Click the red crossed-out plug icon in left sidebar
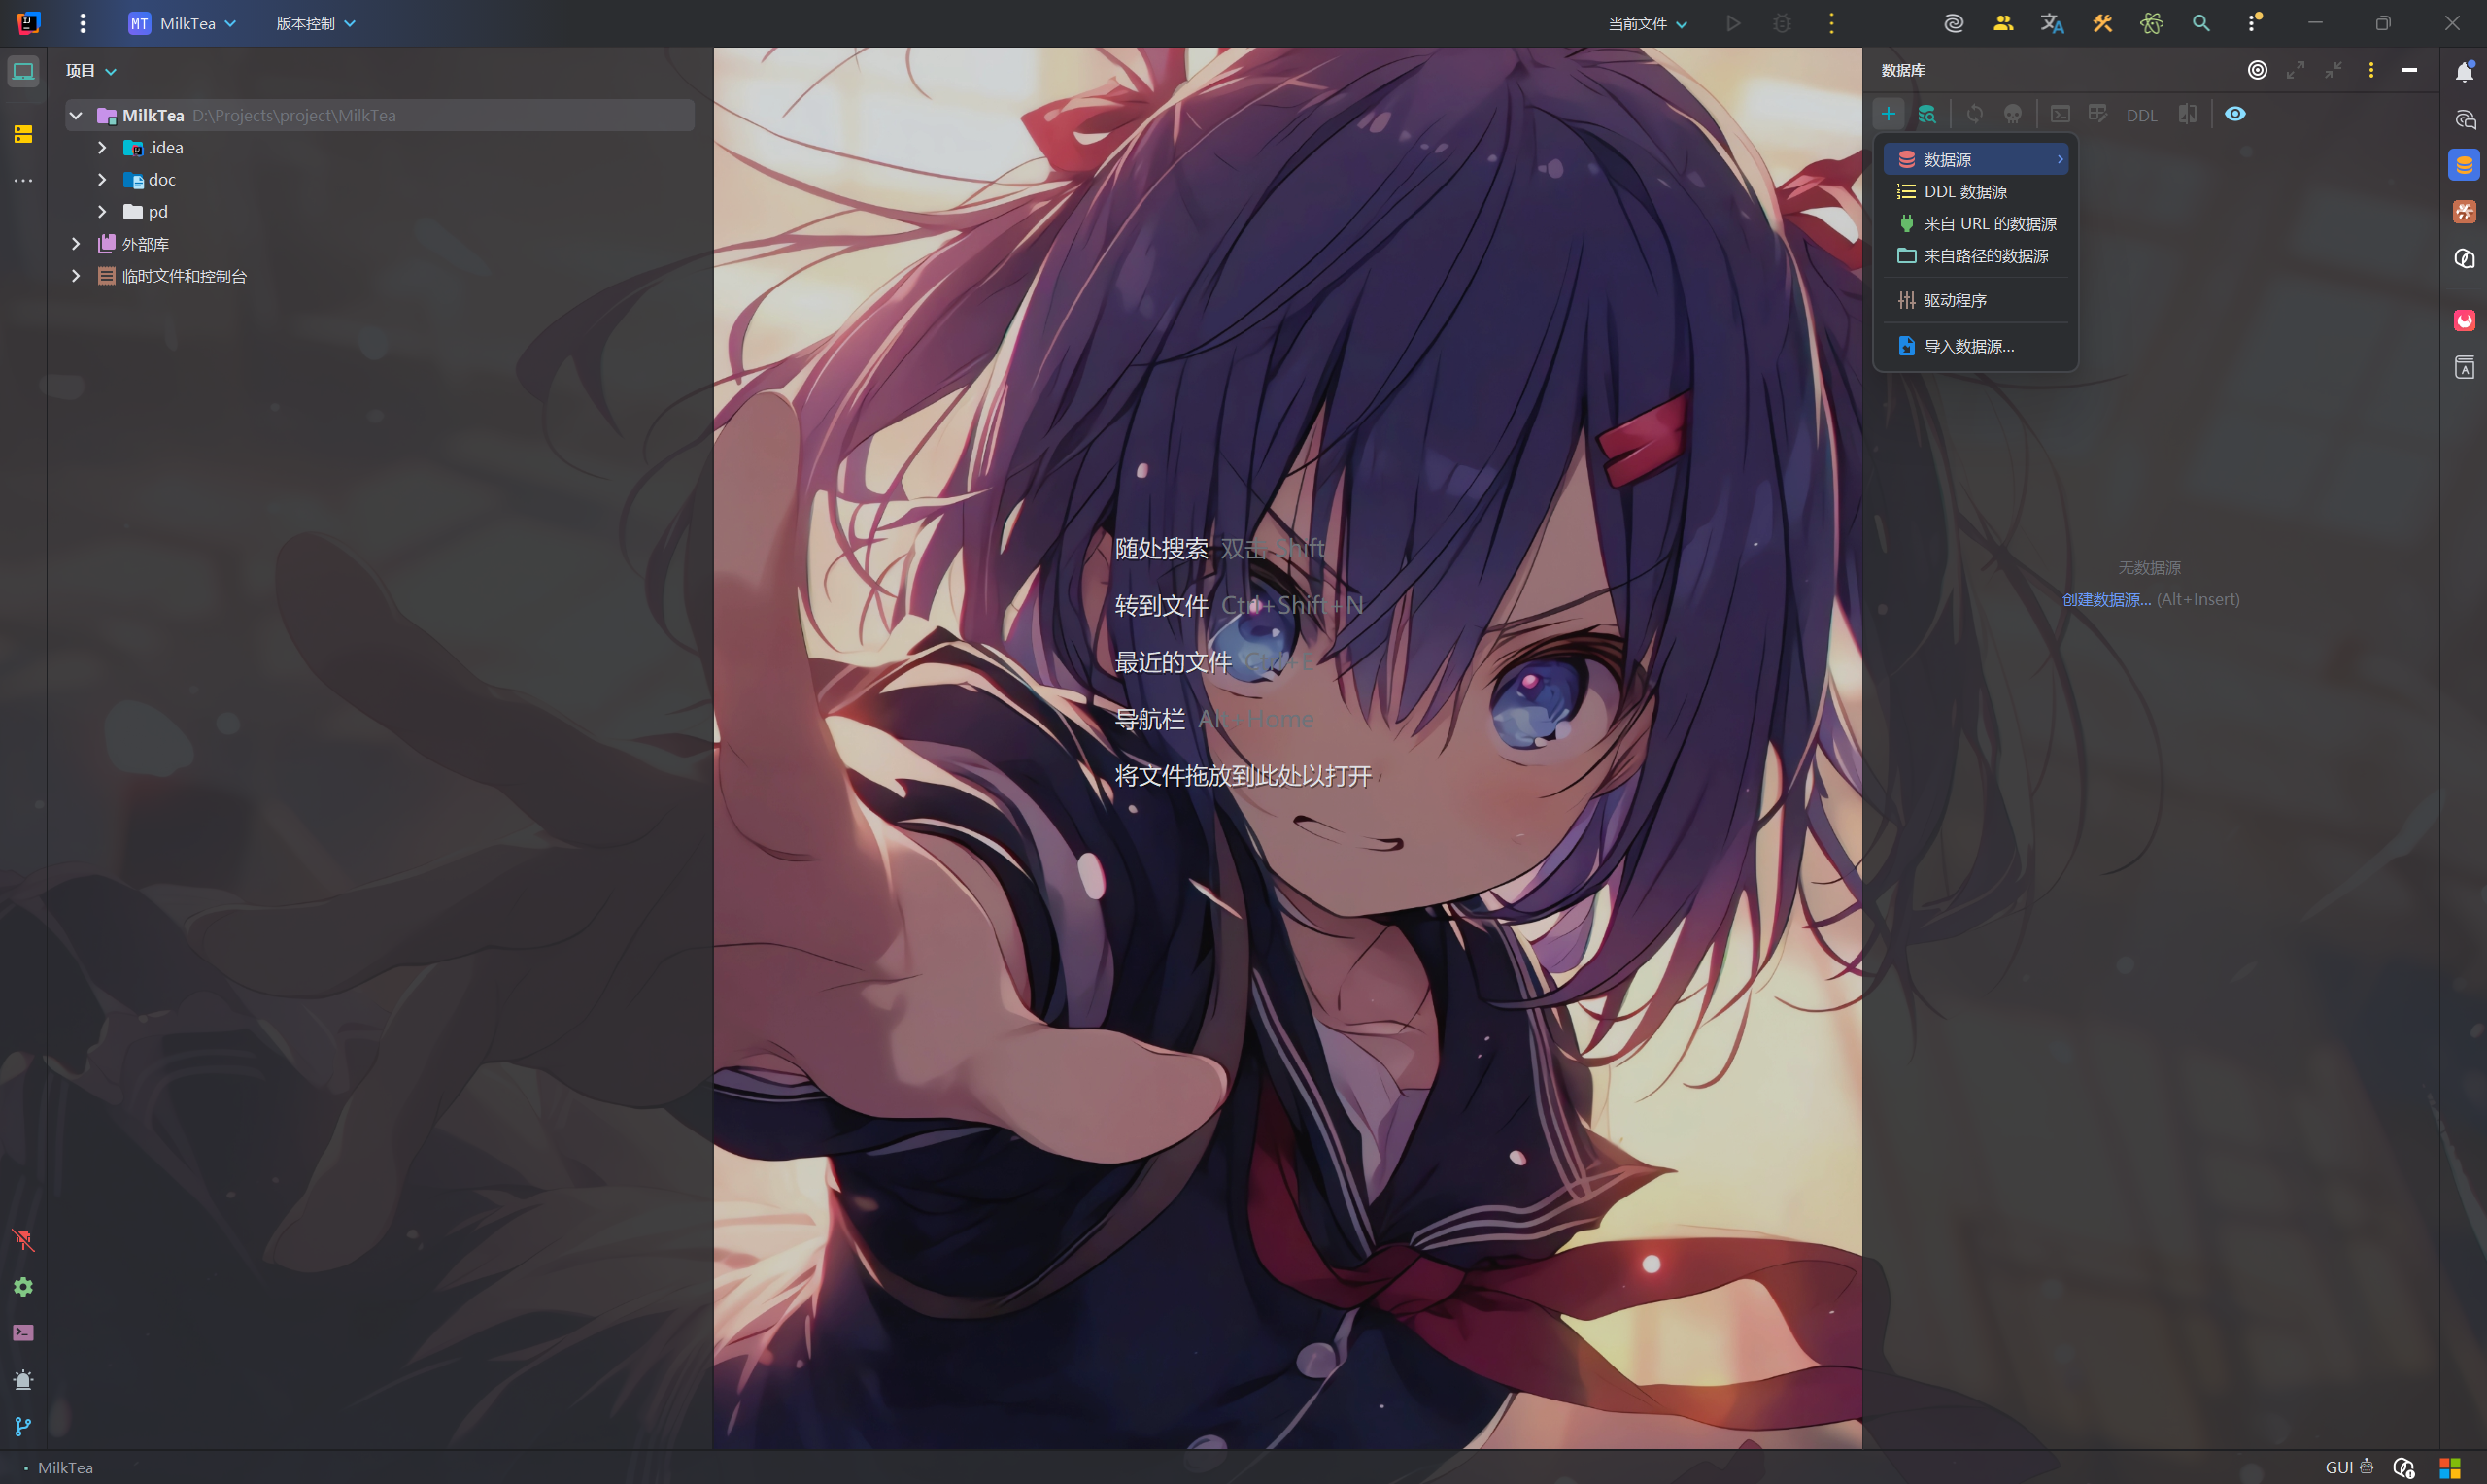 23,1240
